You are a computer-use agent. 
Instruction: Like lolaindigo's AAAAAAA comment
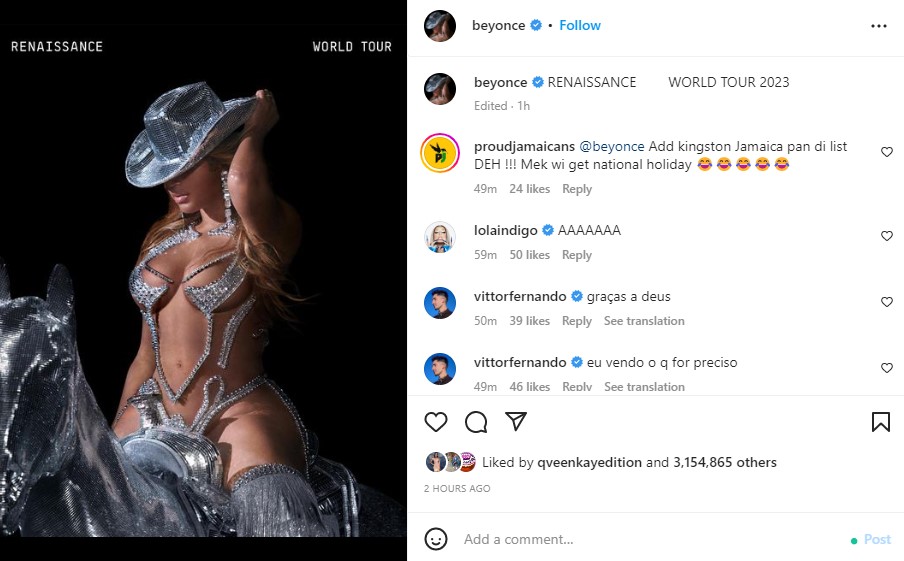coord(886,236)
